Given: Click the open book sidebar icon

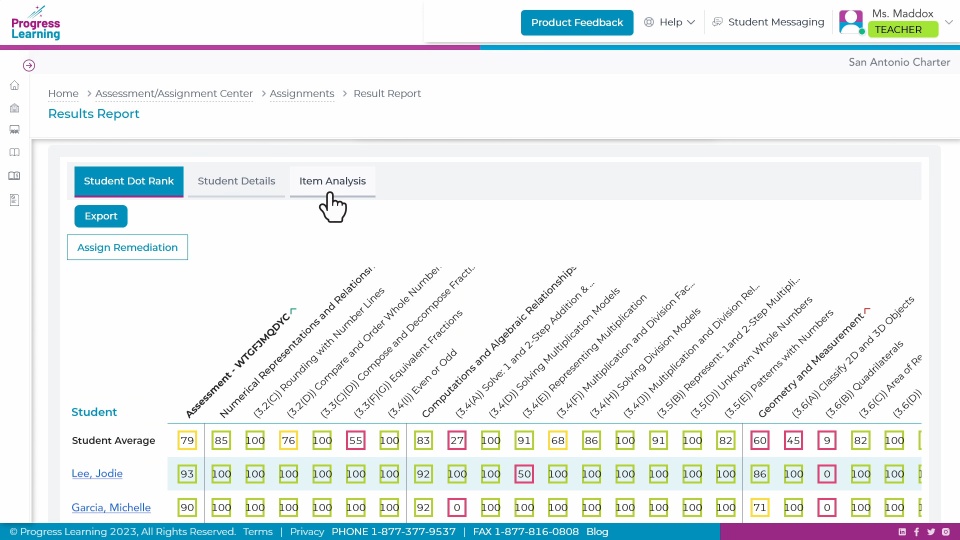Looking at the screenshot, I should pos(14,153).
